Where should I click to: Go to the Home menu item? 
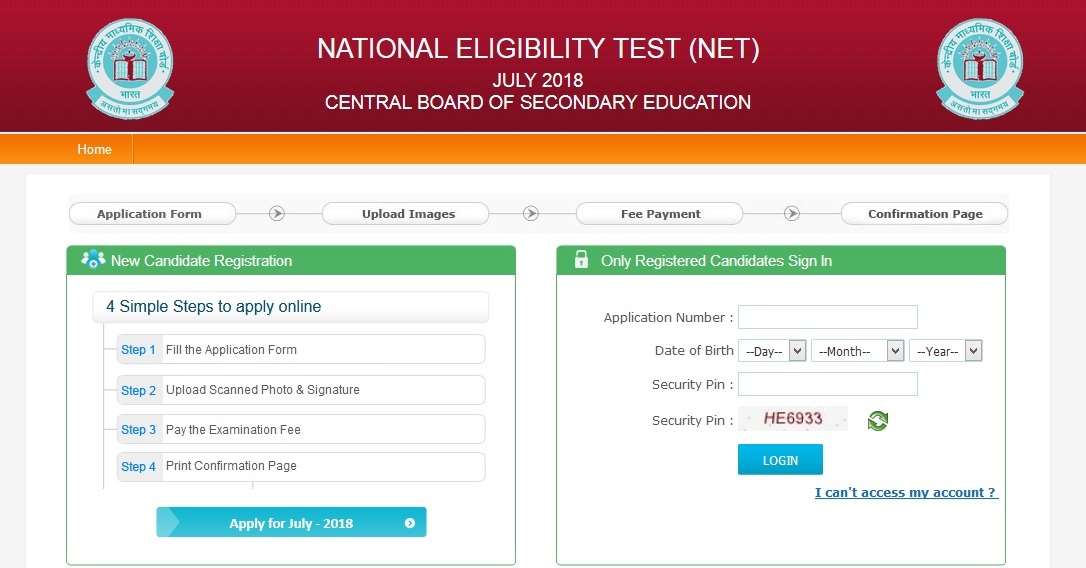point(94,149)
